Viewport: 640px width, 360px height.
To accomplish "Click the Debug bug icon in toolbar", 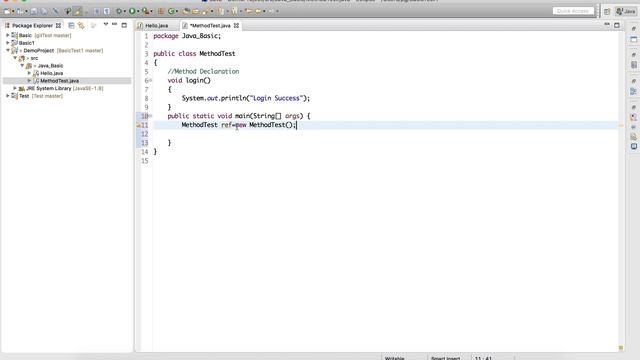I will pyautogui.click(x=119, y=11).
